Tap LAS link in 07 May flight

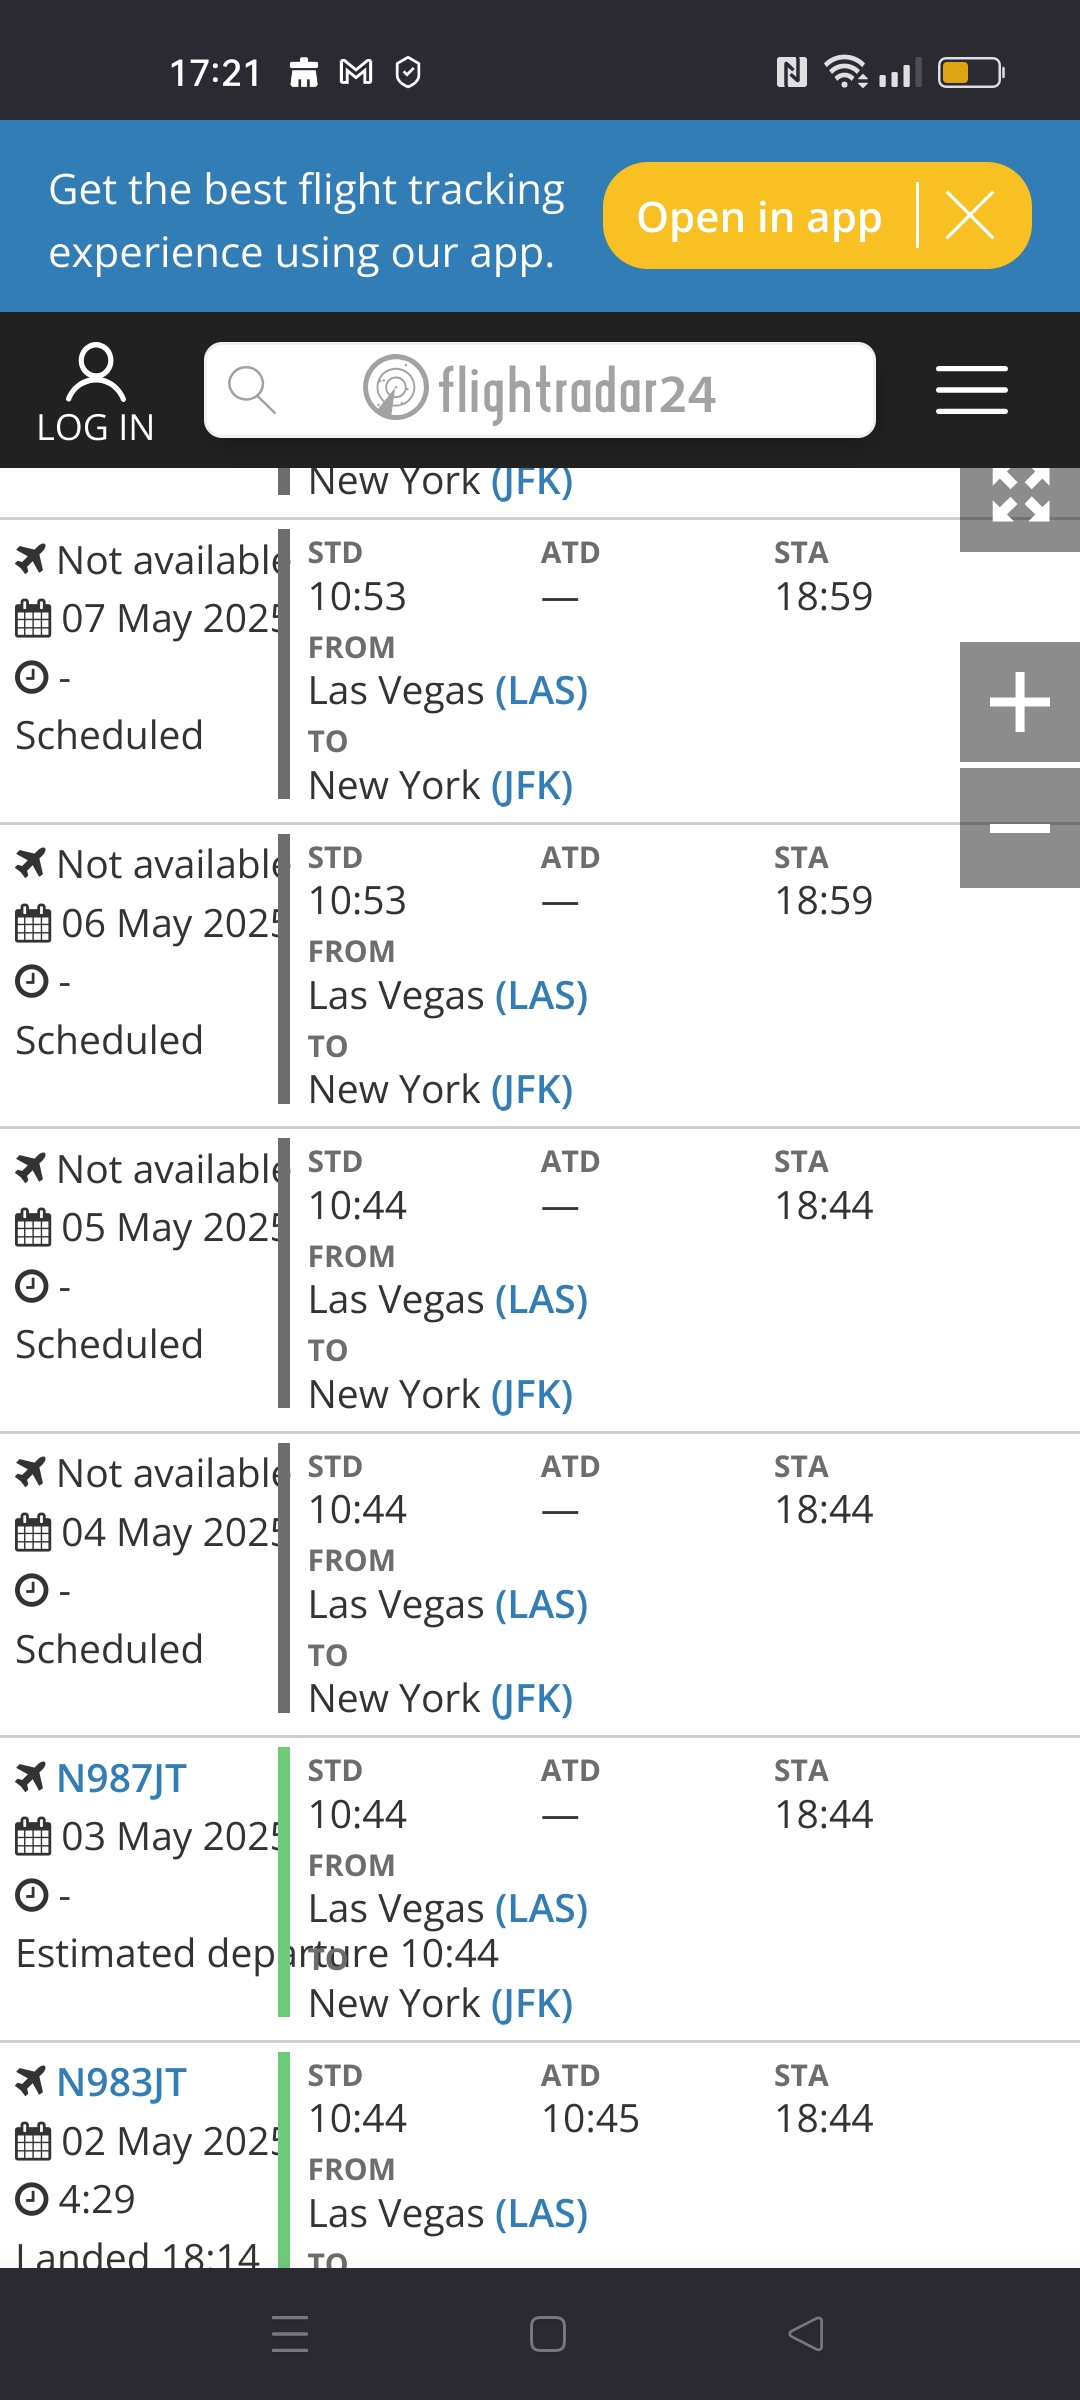point(541,691)
